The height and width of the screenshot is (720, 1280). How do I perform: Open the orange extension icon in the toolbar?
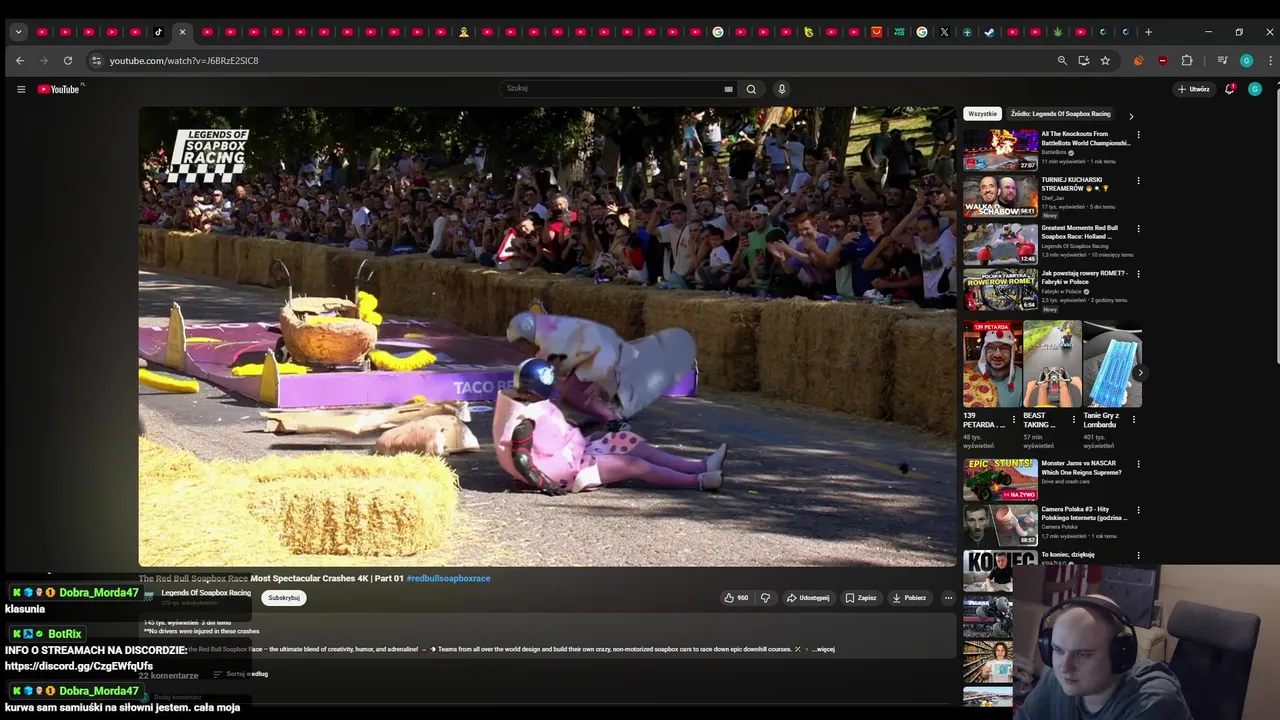pos(1138,61)
